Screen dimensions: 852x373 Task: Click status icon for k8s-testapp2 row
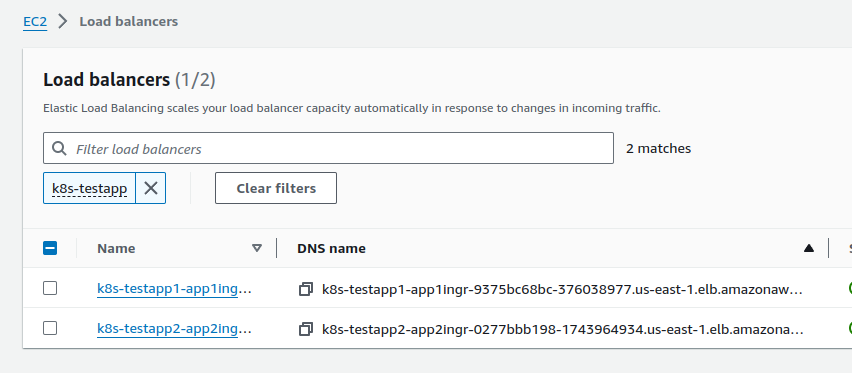pyautogui.click(x=849, y=328)
